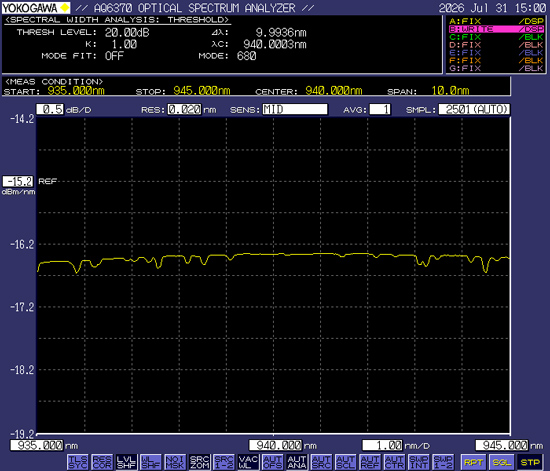Click the -15.2 reference level field
Viewport: 550px width, 471px height.
pyautogui.click(x=18, y=181)
